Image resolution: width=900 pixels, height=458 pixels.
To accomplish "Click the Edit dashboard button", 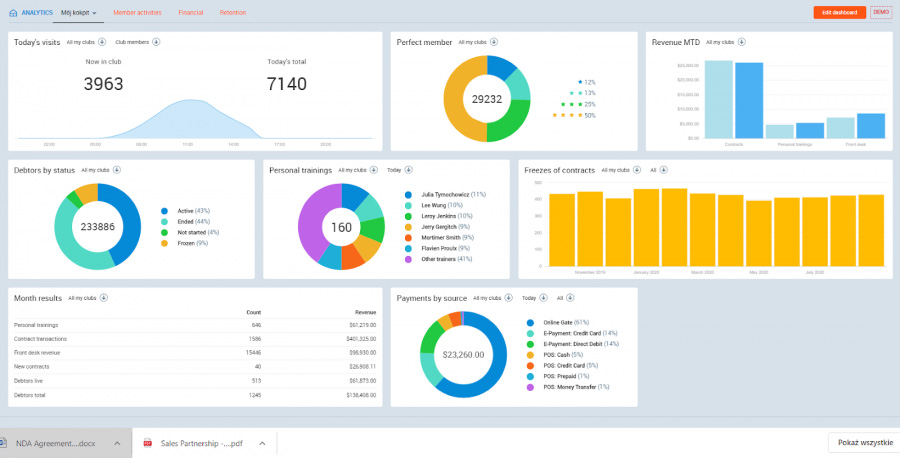I will coord(839,12).
